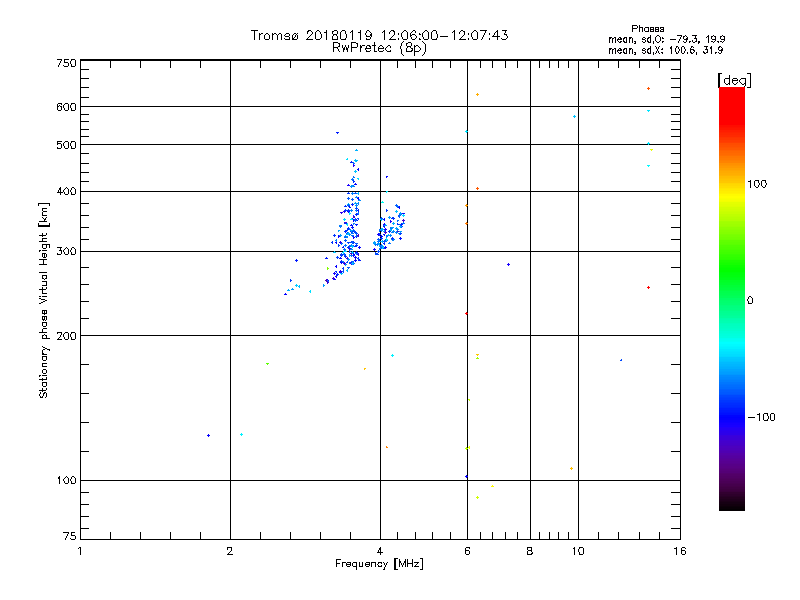Viewport: 800px width, 600px height.
Task: Click the "RwPretec (8p)" subtitle
Action: 379,48
